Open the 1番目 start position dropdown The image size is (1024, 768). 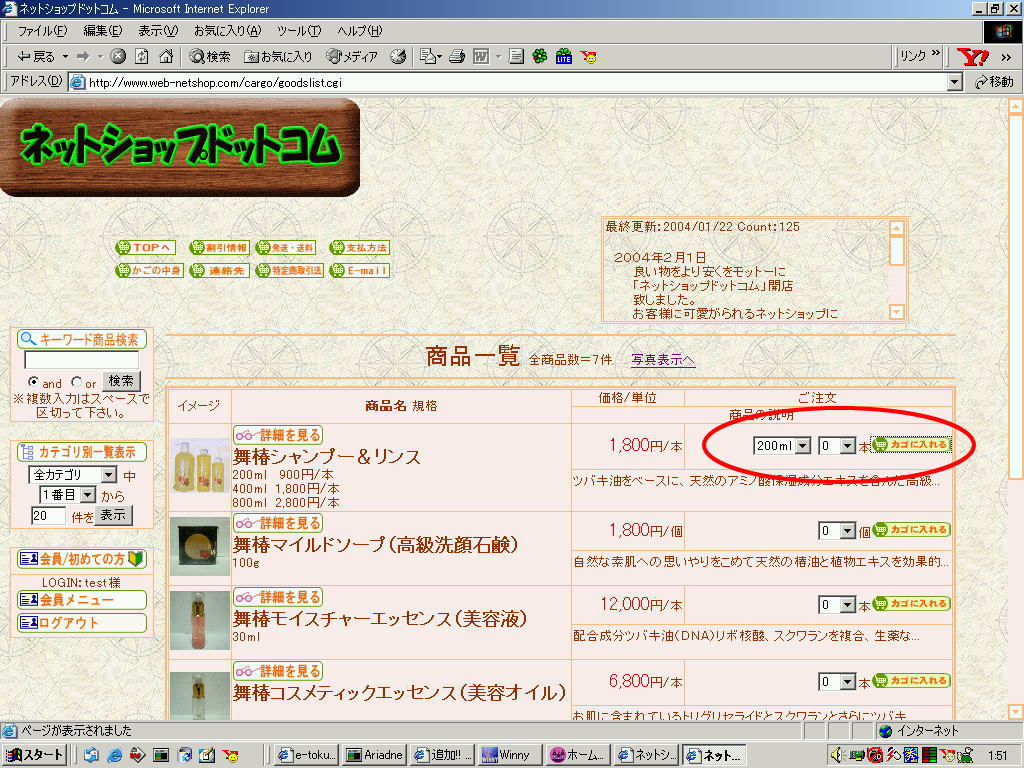[68, 495]
